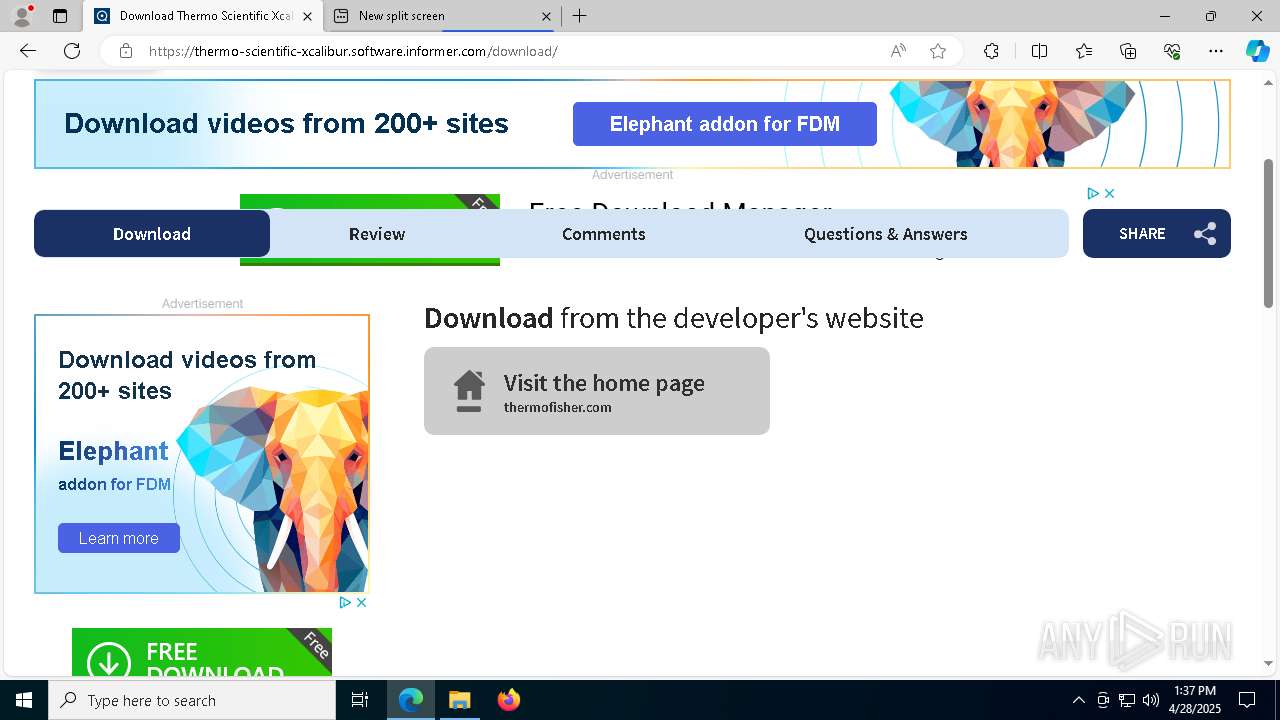Open the profile avatar icon
Image resolution: width=1280 pixels, height=720 pixels.
tap(22, 15)
